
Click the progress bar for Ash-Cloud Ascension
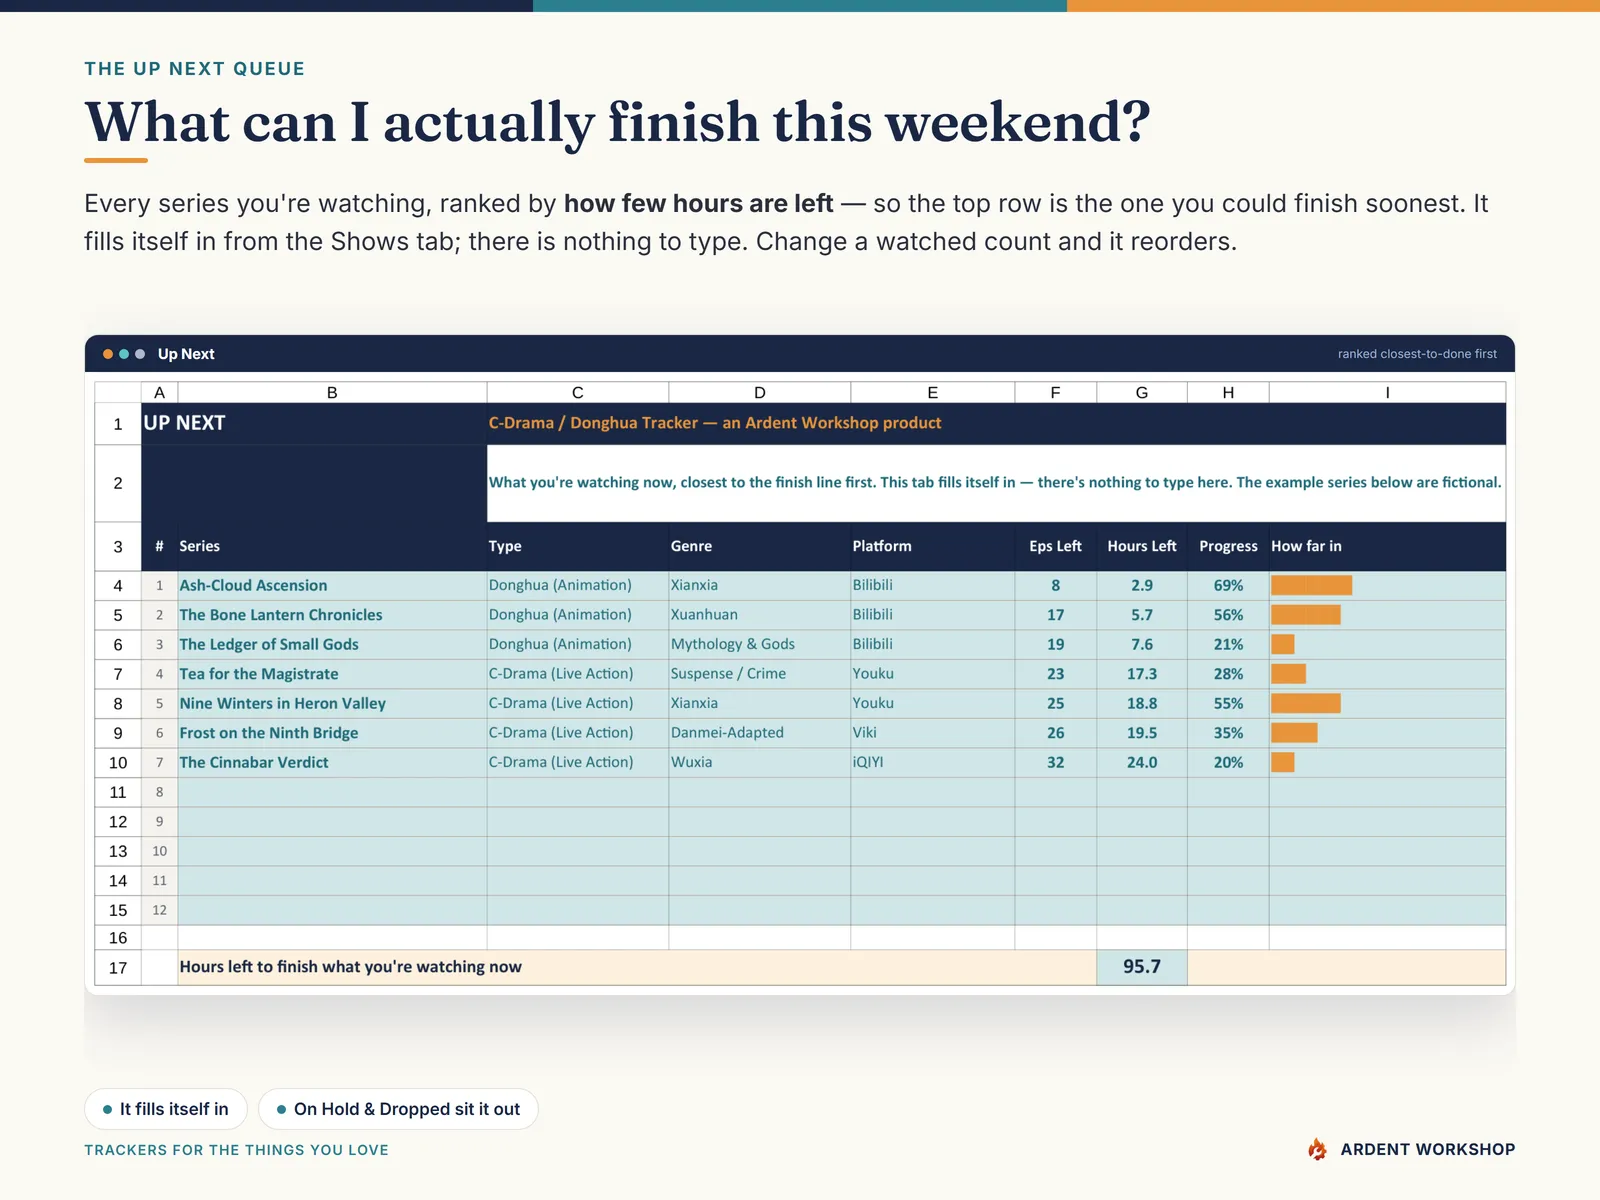(1311, 585)
